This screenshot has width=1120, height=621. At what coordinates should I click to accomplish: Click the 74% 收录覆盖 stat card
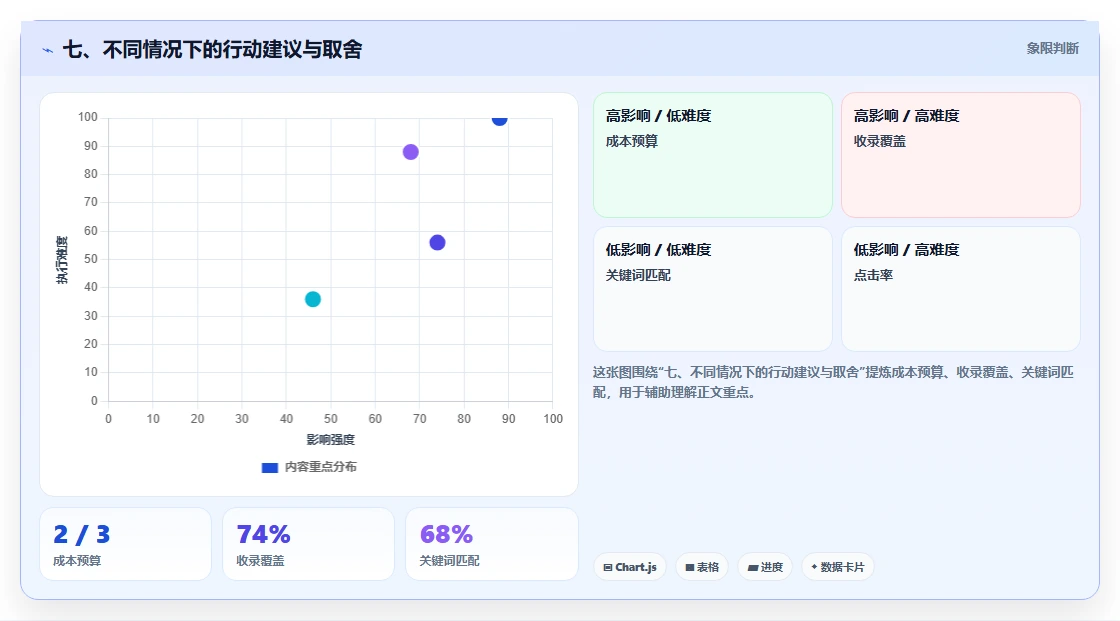click(309, 544)
